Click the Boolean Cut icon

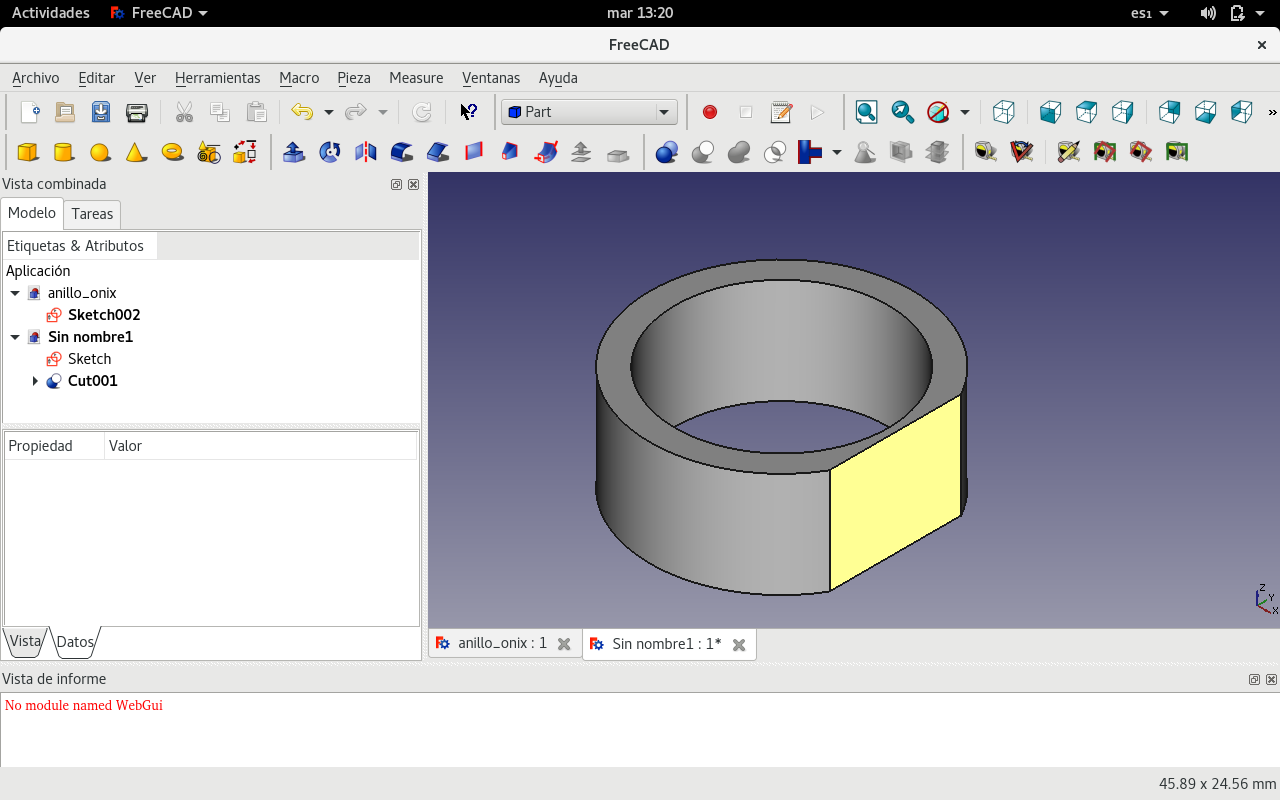point(703,152)
